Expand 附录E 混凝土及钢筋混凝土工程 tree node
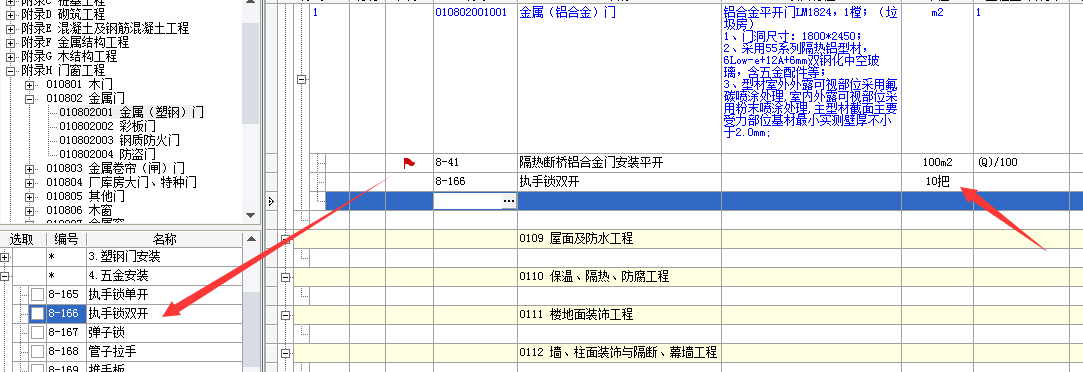This screenshot has height=372, width=1083. (10, 29)
